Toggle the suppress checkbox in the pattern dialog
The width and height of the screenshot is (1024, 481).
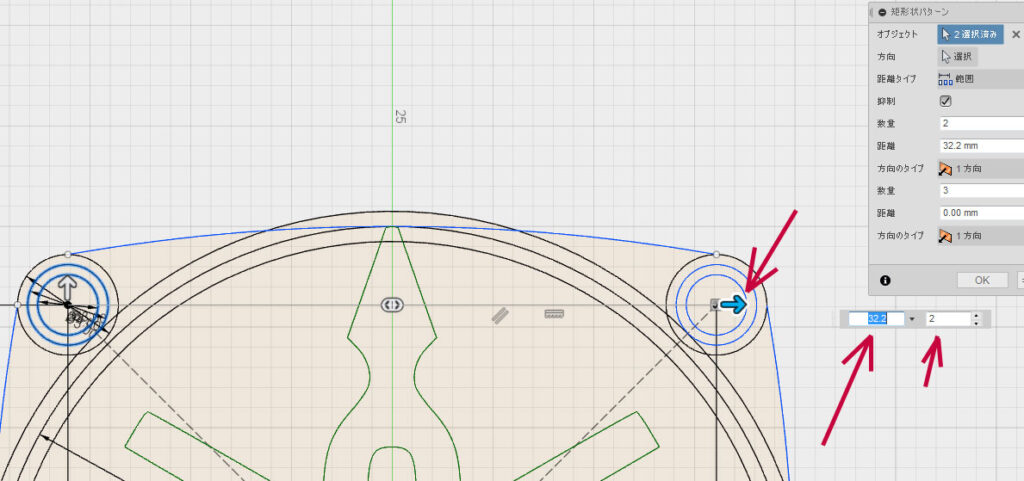click(945, 101)
